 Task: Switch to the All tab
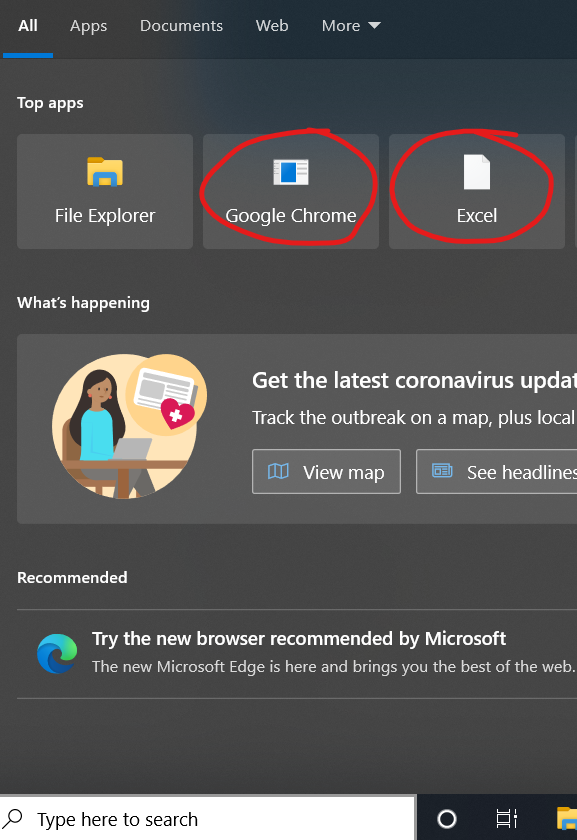(28, 26)
